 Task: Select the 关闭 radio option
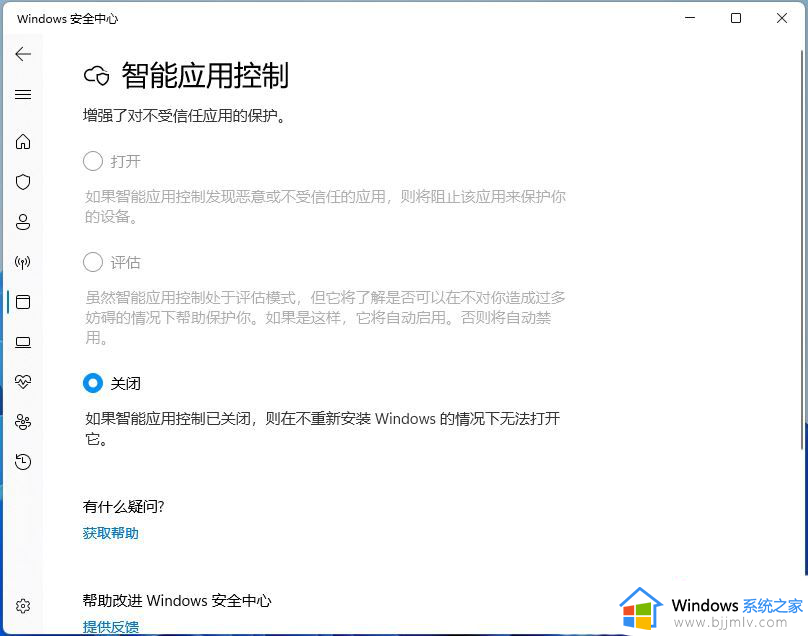pos(93,383)
